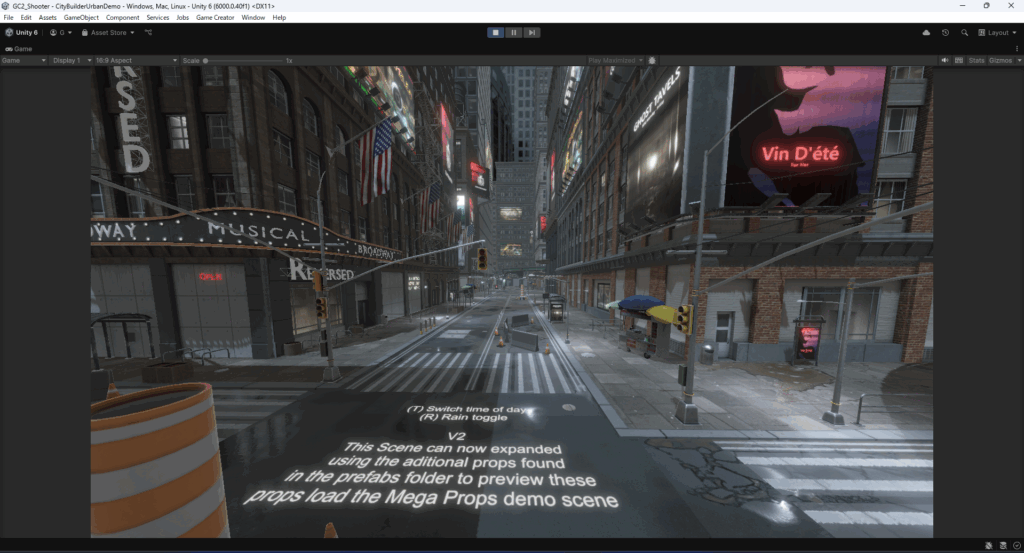Click the three-dot Game view options menu
Image resolution: width=1024 pixels, height=553 pixels.
1016,48
